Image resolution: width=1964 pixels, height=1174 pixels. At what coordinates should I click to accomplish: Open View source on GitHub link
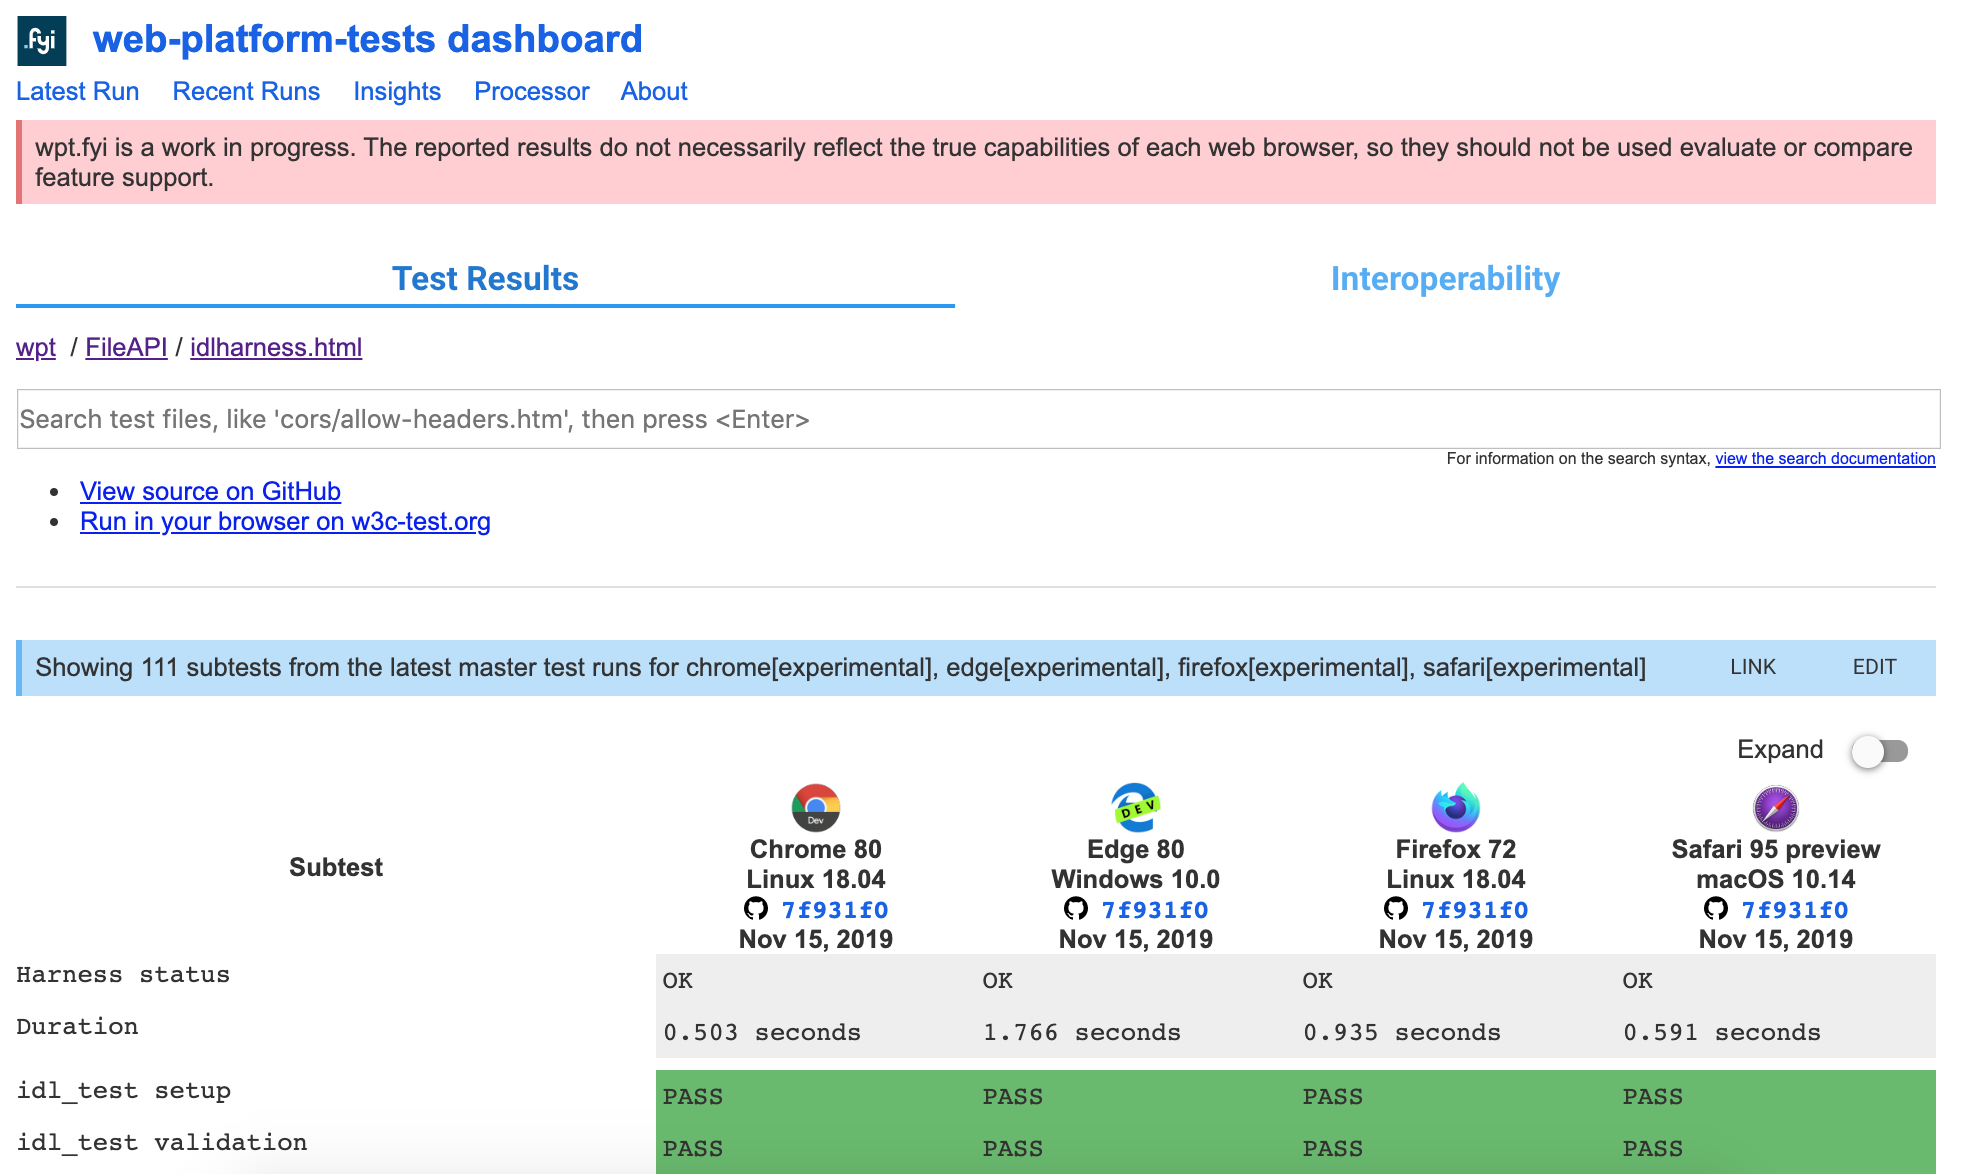point(210,491)
